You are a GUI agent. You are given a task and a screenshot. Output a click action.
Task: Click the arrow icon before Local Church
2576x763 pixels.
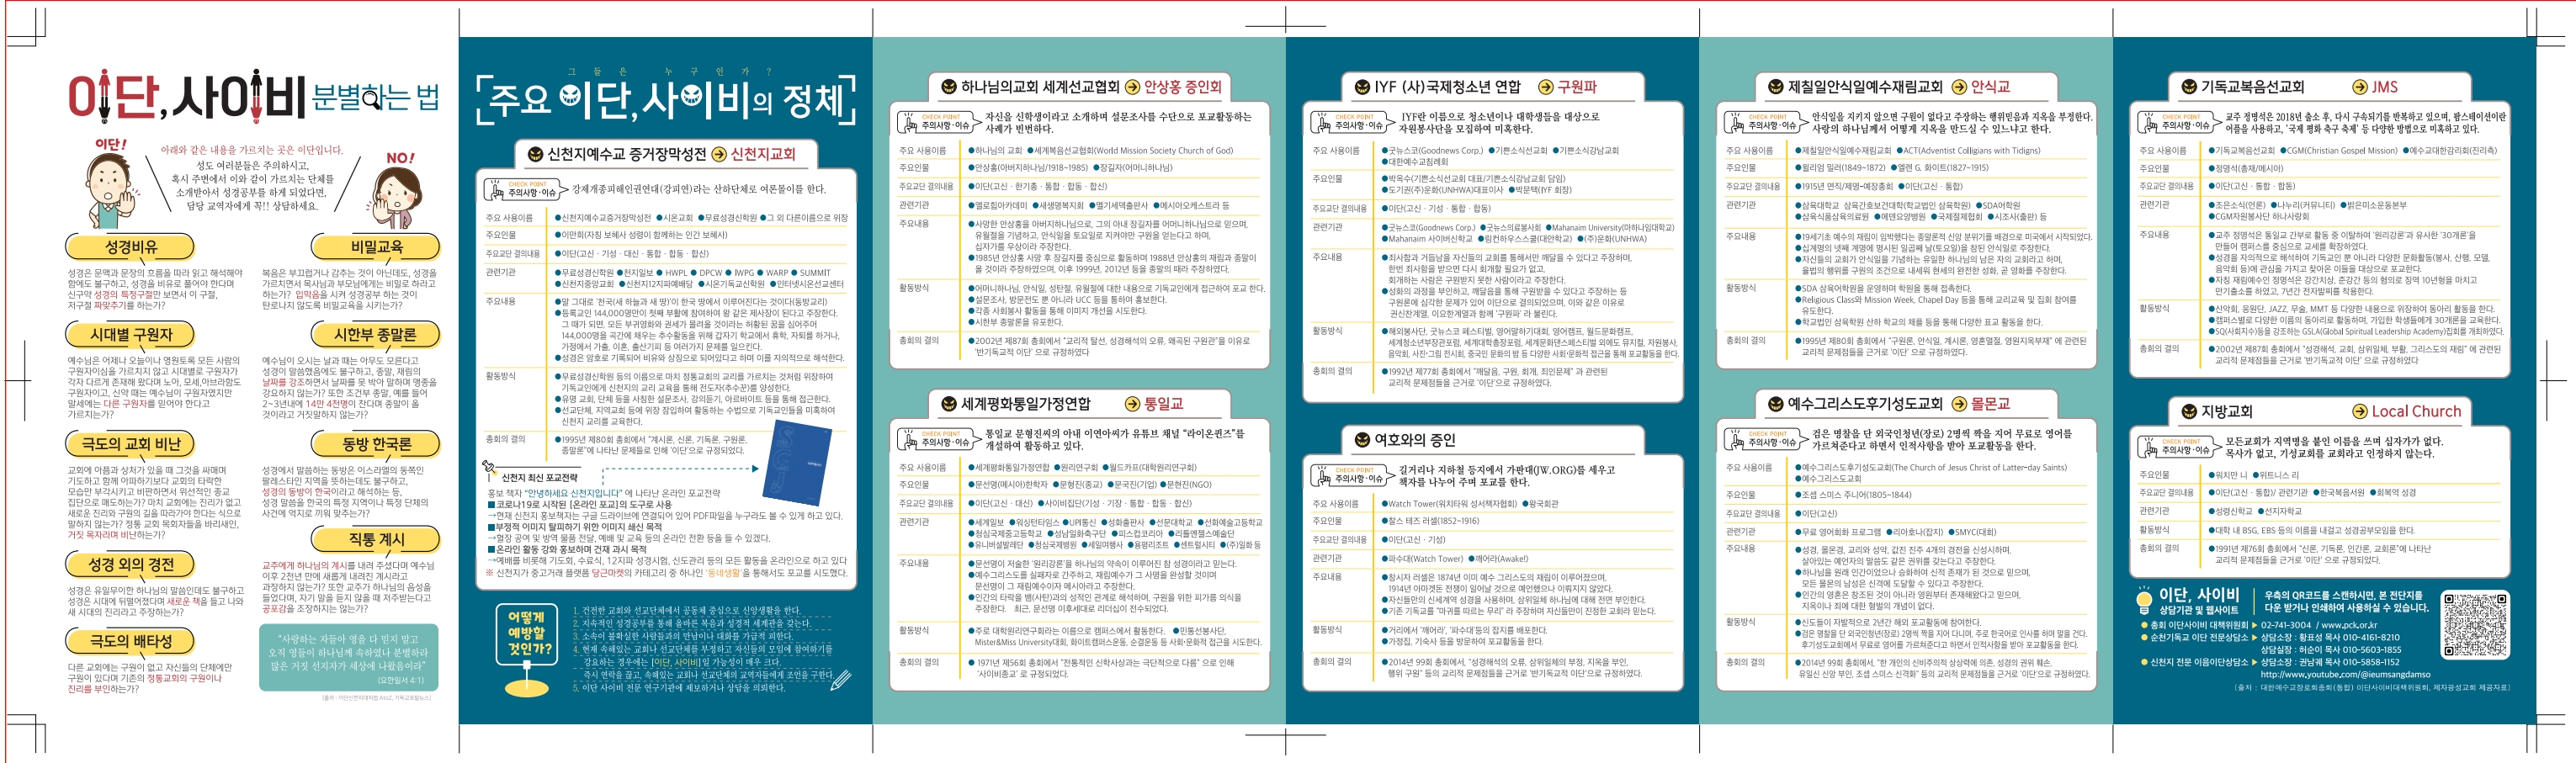coord(2360,411)
